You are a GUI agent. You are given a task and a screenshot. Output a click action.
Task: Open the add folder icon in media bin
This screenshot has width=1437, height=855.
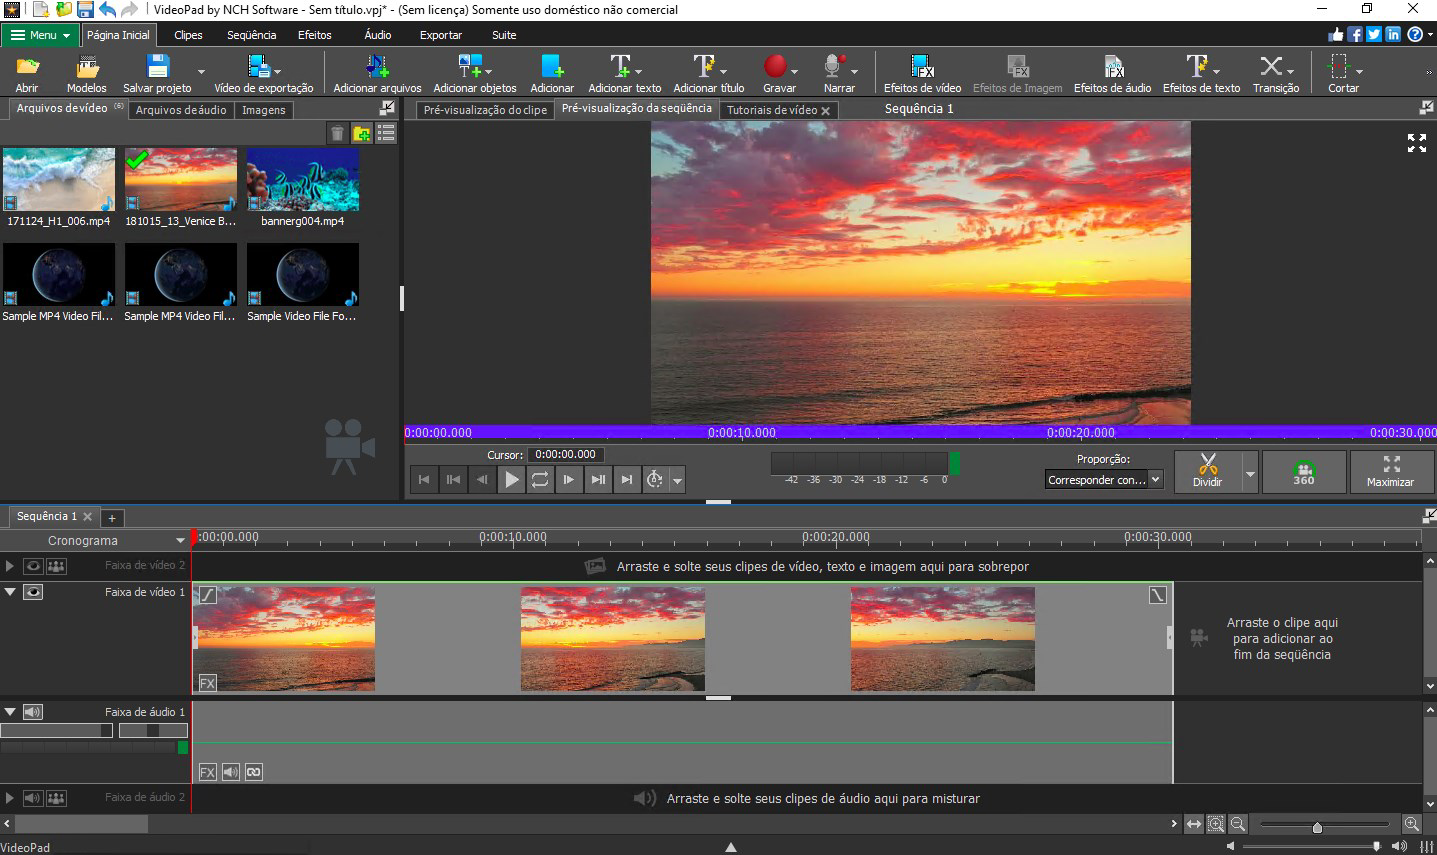(x=360, y=132)
